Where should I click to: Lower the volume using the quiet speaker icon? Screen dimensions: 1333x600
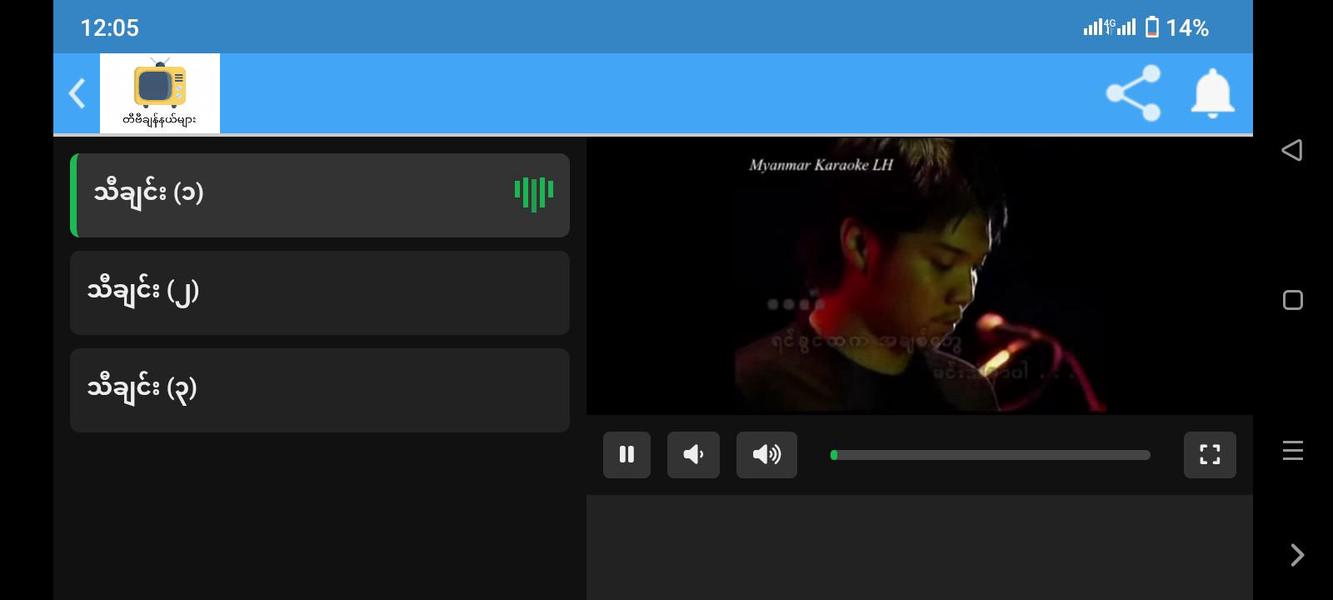[694, 453]
